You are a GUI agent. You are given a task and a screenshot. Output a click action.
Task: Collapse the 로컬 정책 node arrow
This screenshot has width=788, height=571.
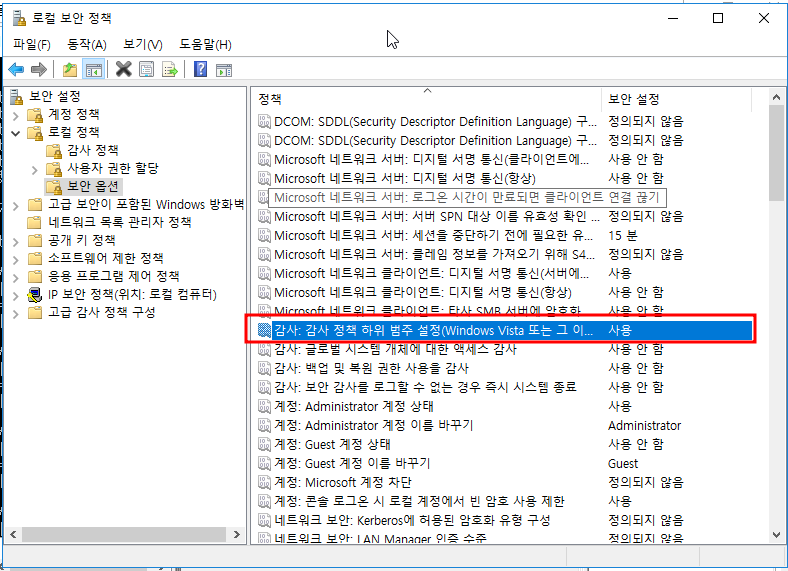pos(16,133)
